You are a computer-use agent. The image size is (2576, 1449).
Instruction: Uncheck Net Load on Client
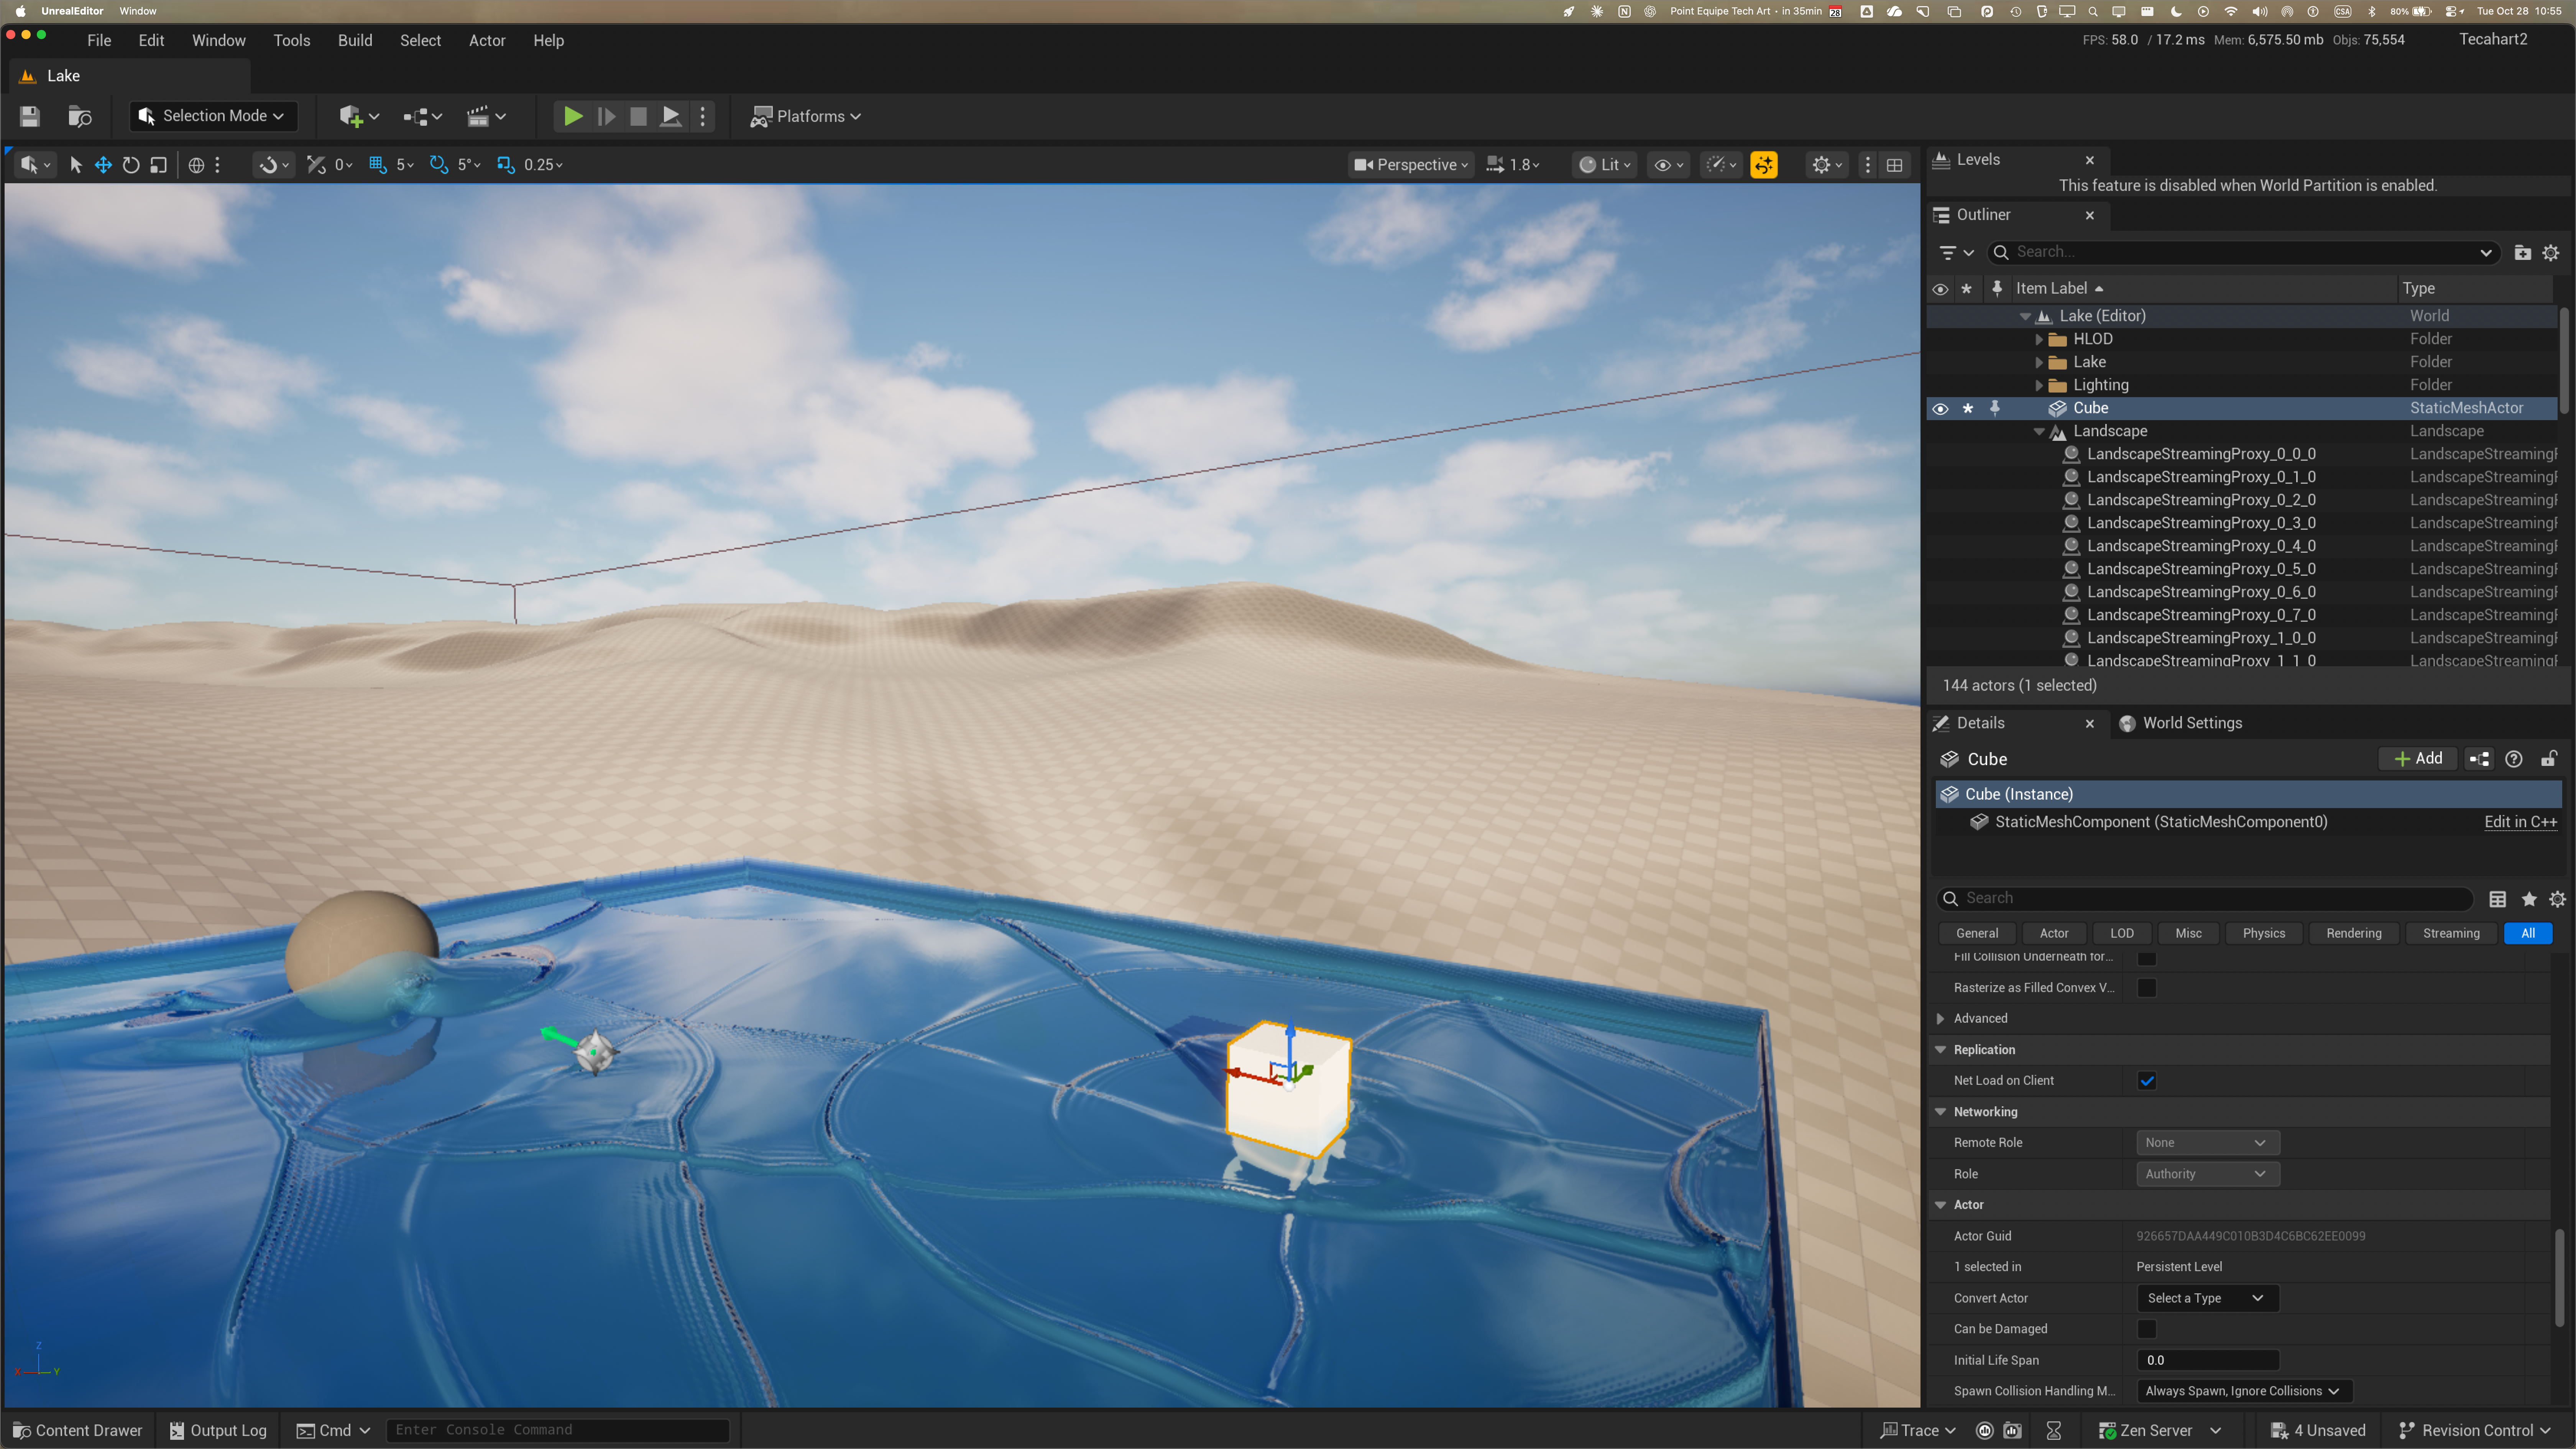(2147, 1081)
